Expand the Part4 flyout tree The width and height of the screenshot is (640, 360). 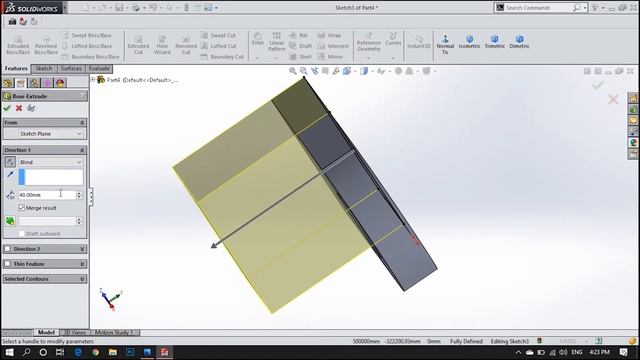(x=93, y=80)
